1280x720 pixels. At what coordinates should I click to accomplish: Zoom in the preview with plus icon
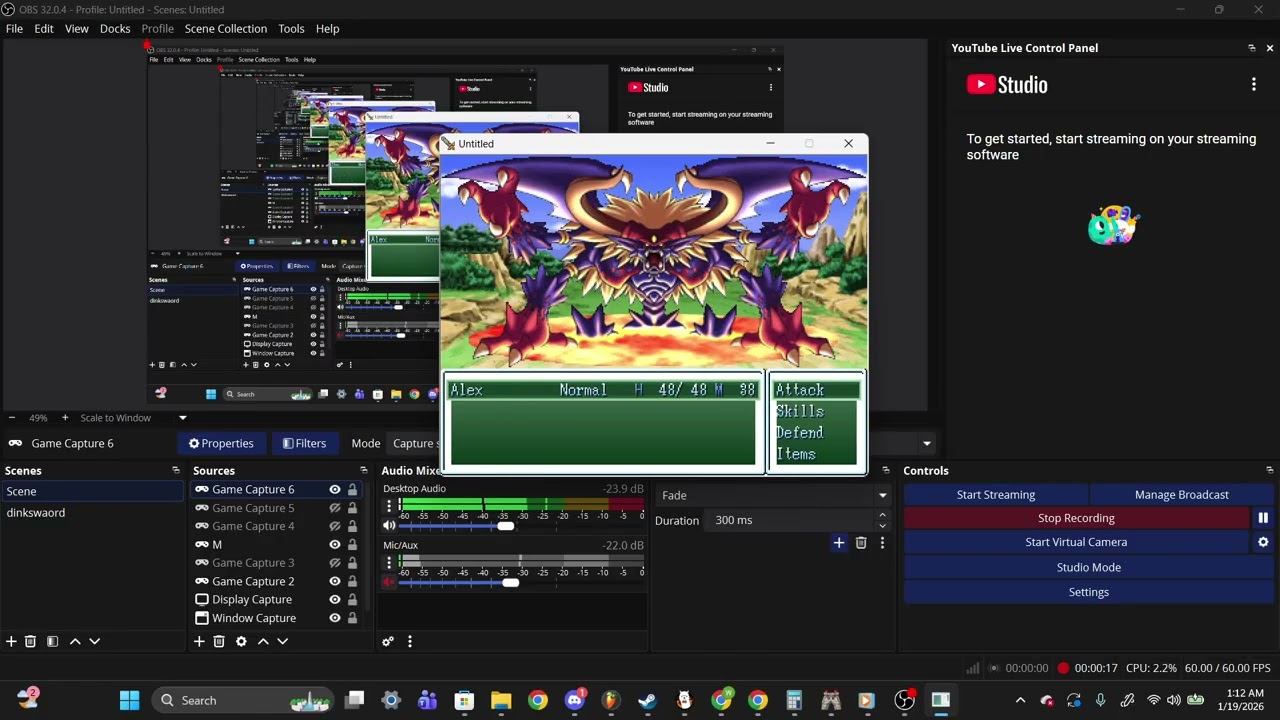(x=65, y=417)
